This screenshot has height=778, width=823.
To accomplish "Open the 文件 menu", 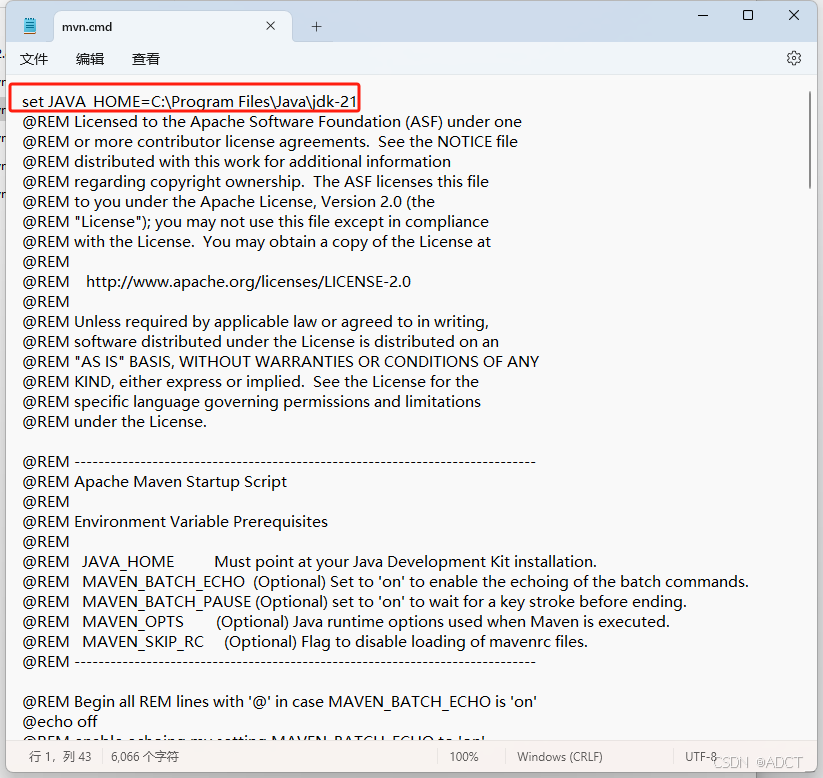I will pyautogui.click(x=33, y=58).
